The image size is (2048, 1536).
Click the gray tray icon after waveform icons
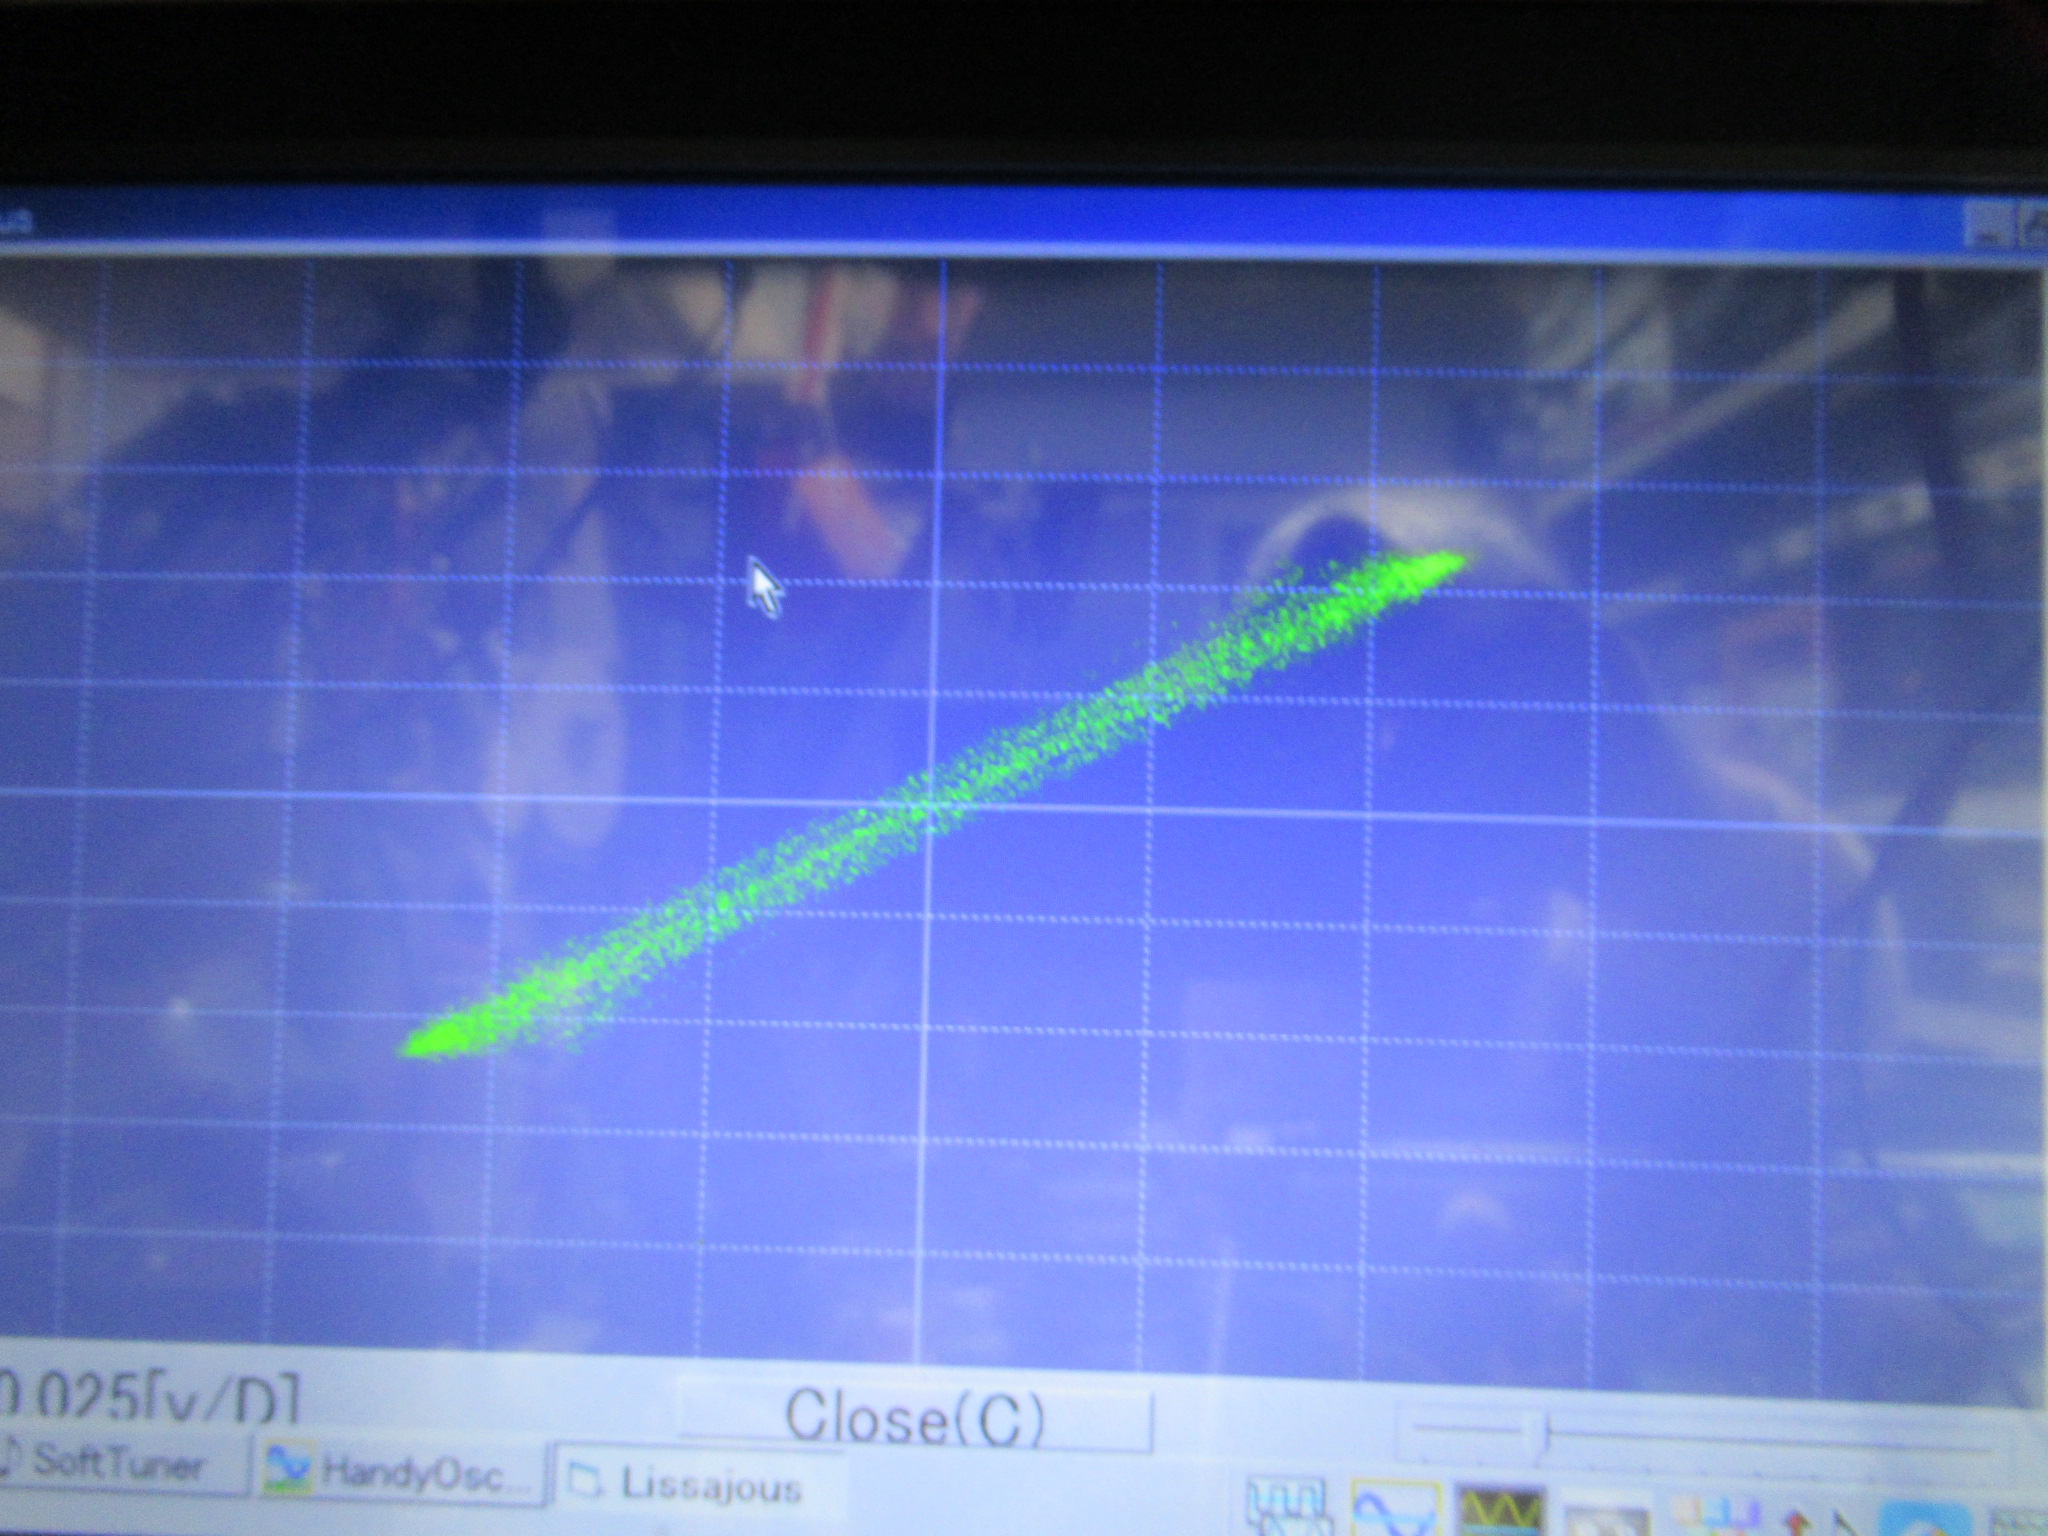pos(1606,1518)
